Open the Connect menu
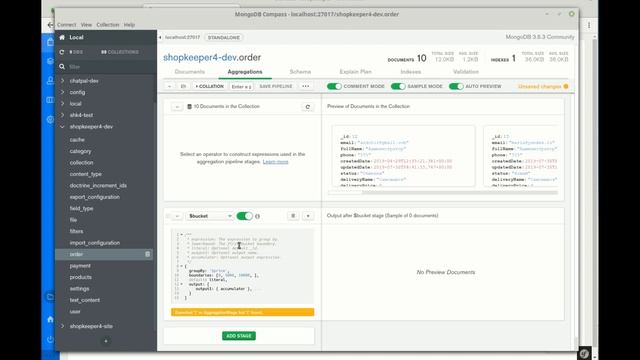The height and width of the screenshot is (360, 640). click(x=67, y=25)
